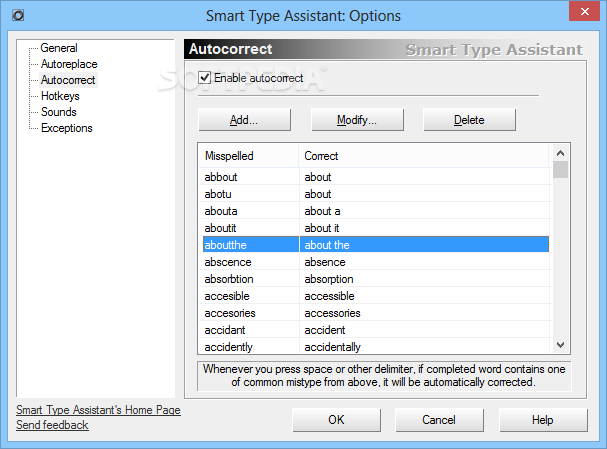Screen dimensions: 607x449
Task: Select the 'accidant' row
Action: click(375, 330)
